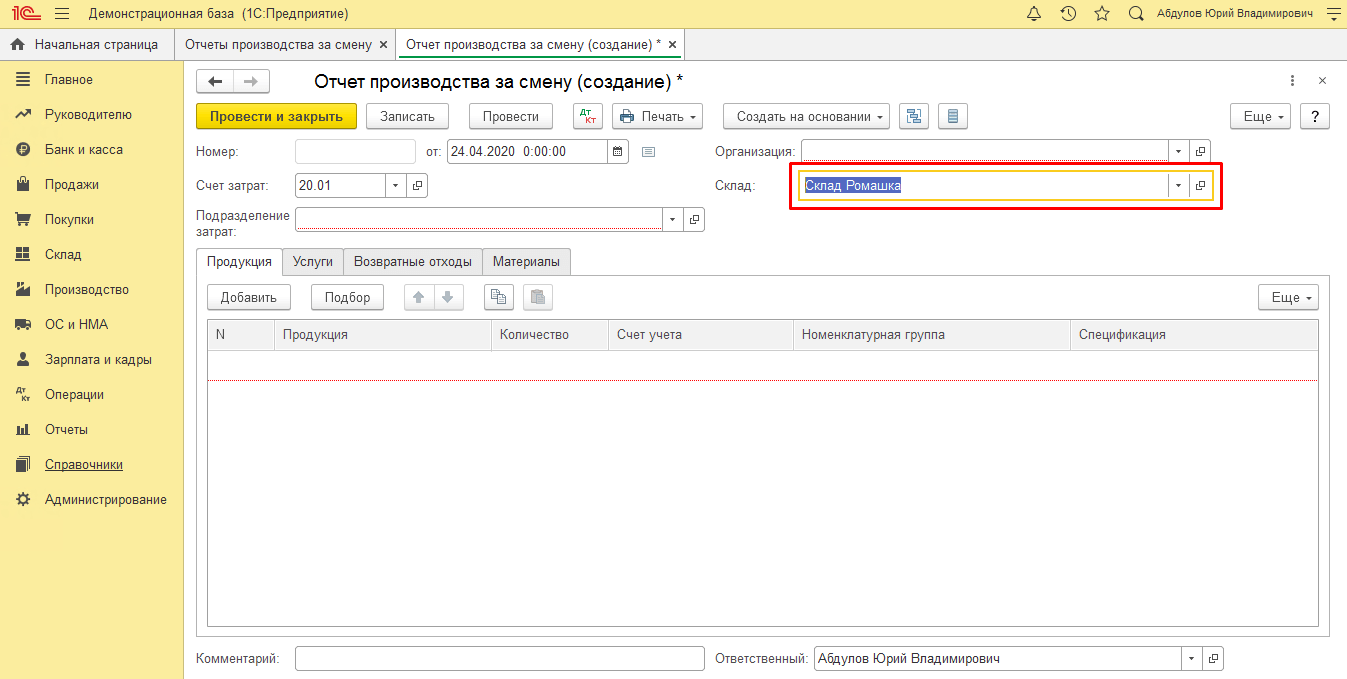The width and height of the screenshot is (1347, 679).
Task: Click the document structure icon
Action: tap(913, 116)
